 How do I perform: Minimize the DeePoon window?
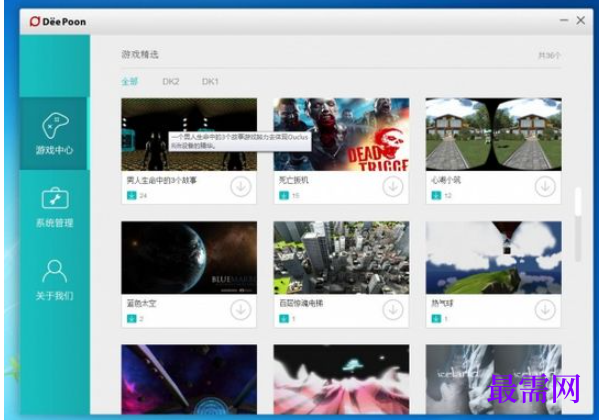pyautogui.click(x=564, y=20)
